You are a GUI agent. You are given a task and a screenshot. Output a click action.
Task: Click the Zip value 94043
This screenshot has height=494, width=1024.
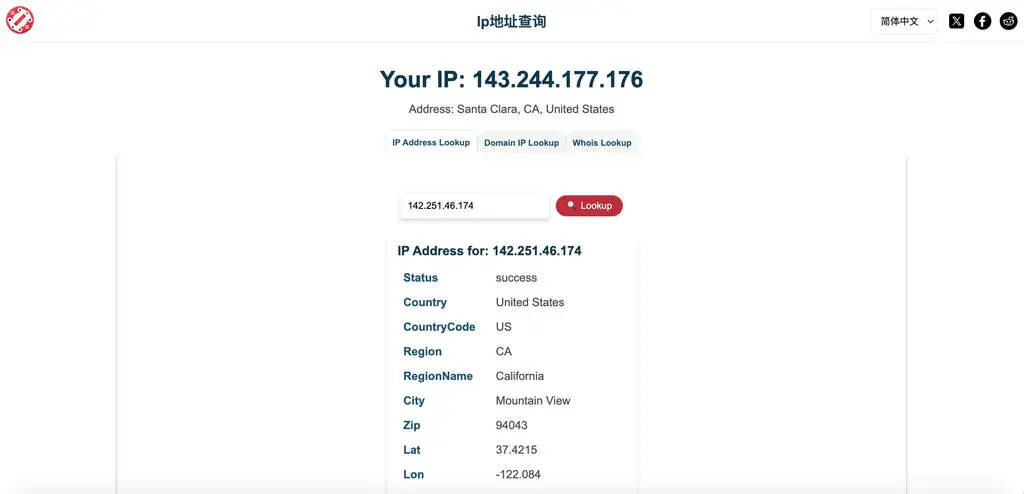coord(511,425)
